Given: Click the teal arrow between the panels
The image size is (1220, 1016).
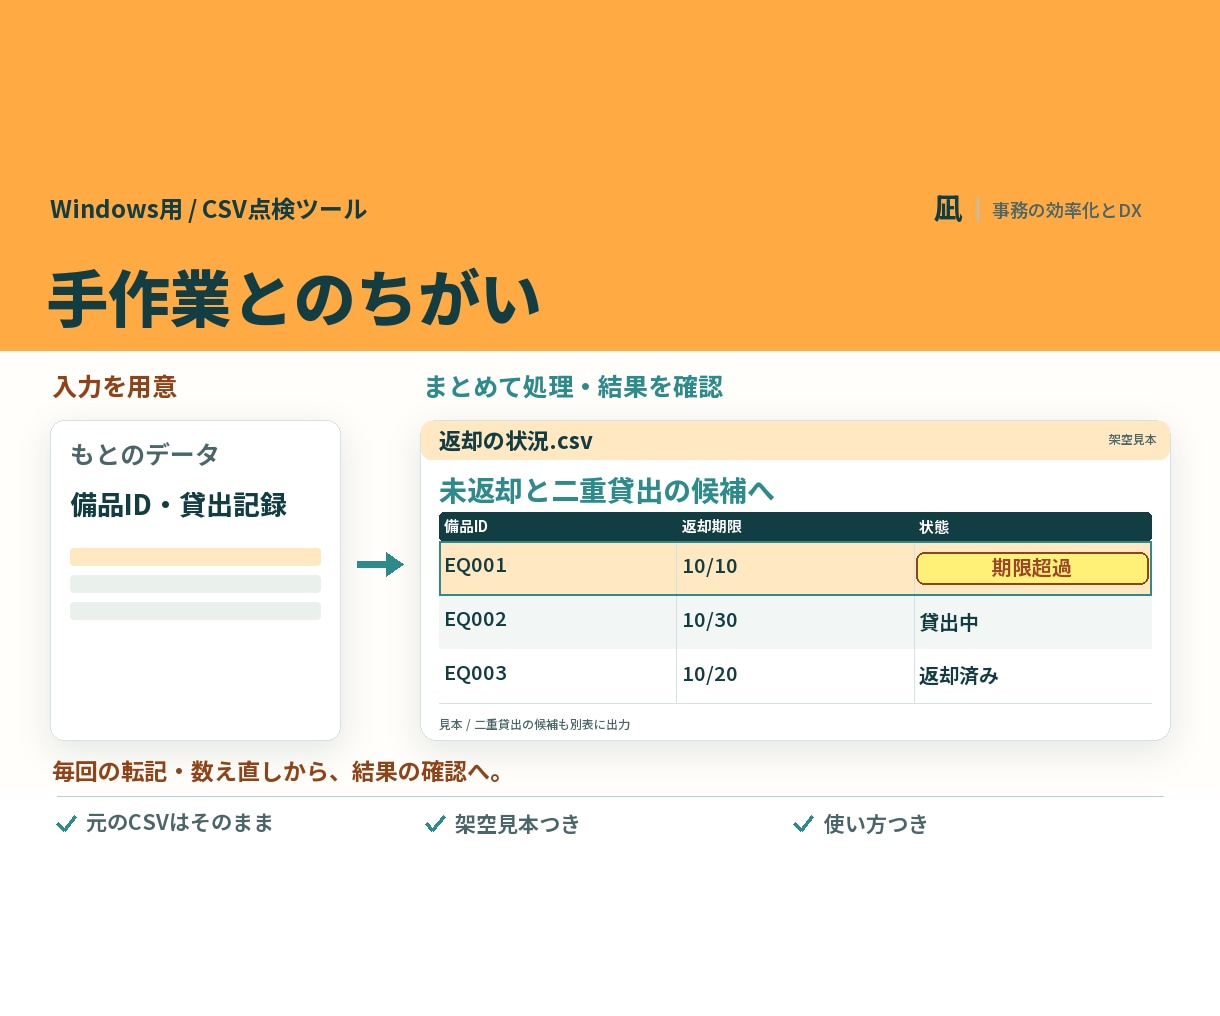Looking at the screenshot, I should (x=380, y=565).
